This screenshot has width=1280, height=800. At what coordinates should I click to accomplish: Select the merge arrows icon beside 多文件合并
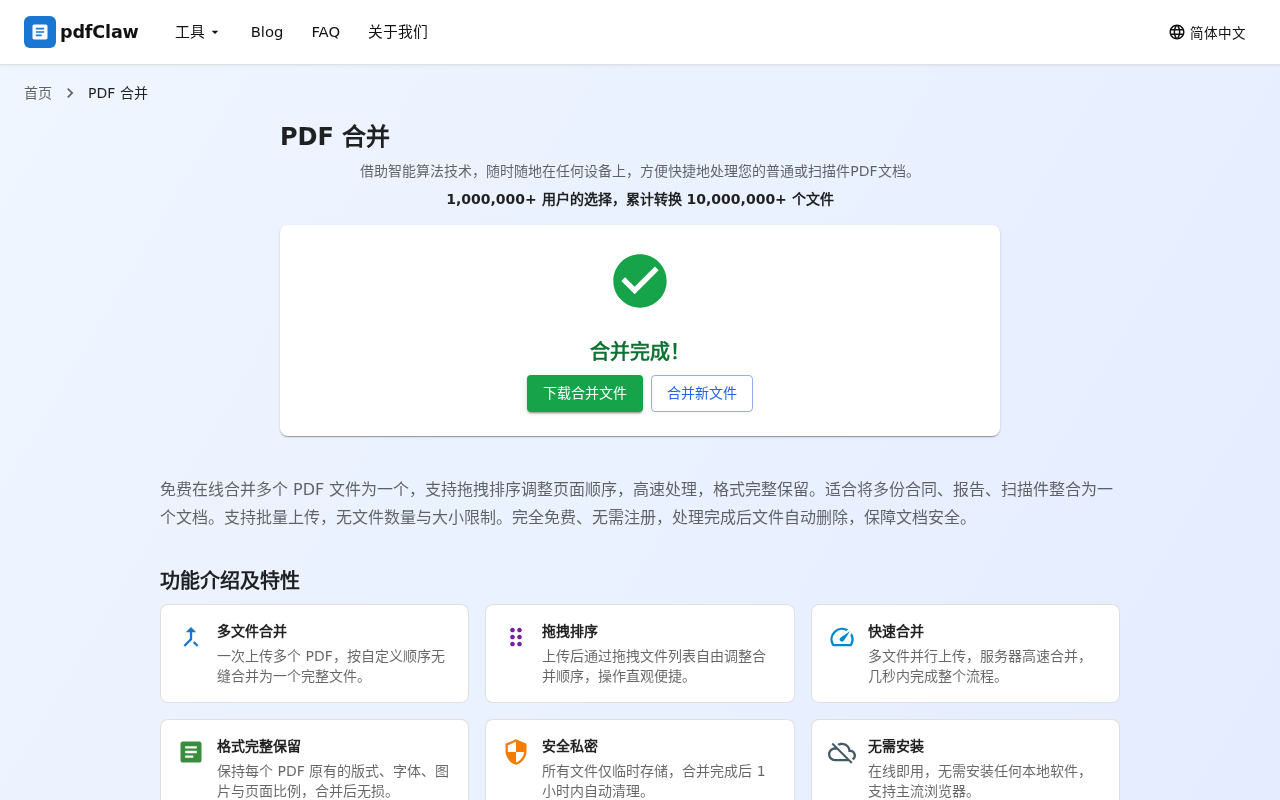coord(191,635)
